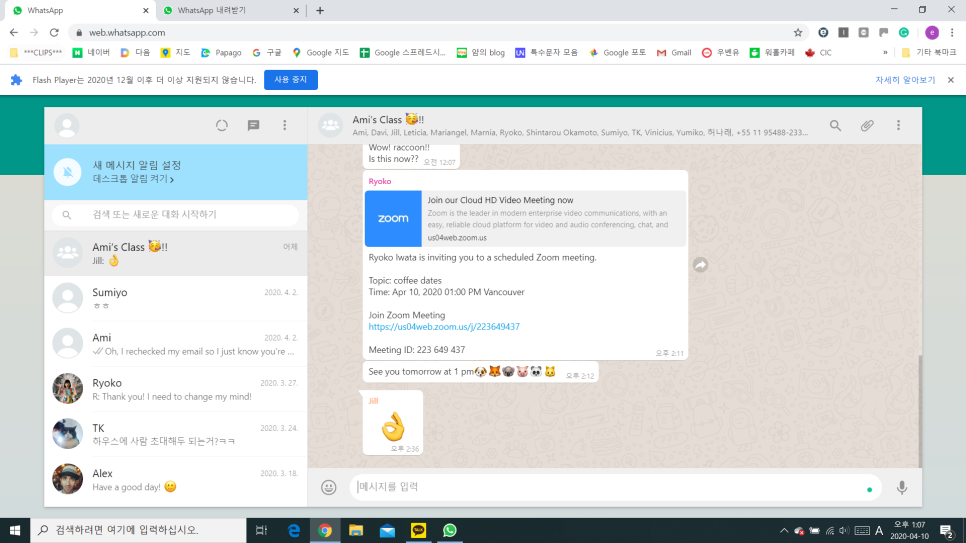
Task: Go back in browser history
Action: point(14,33)
